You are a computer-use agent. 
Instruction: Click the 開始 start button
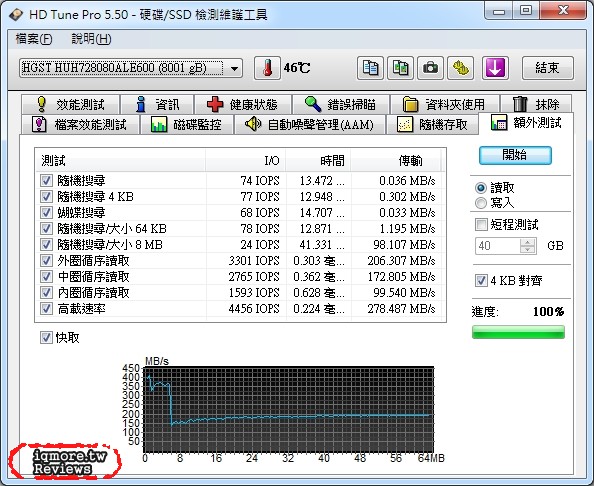click(515, 155)
